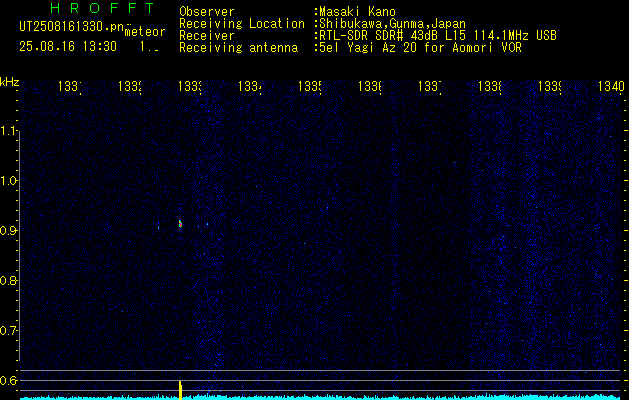Click the bright meteor echo near 0.9 kHz

[181, 224]
